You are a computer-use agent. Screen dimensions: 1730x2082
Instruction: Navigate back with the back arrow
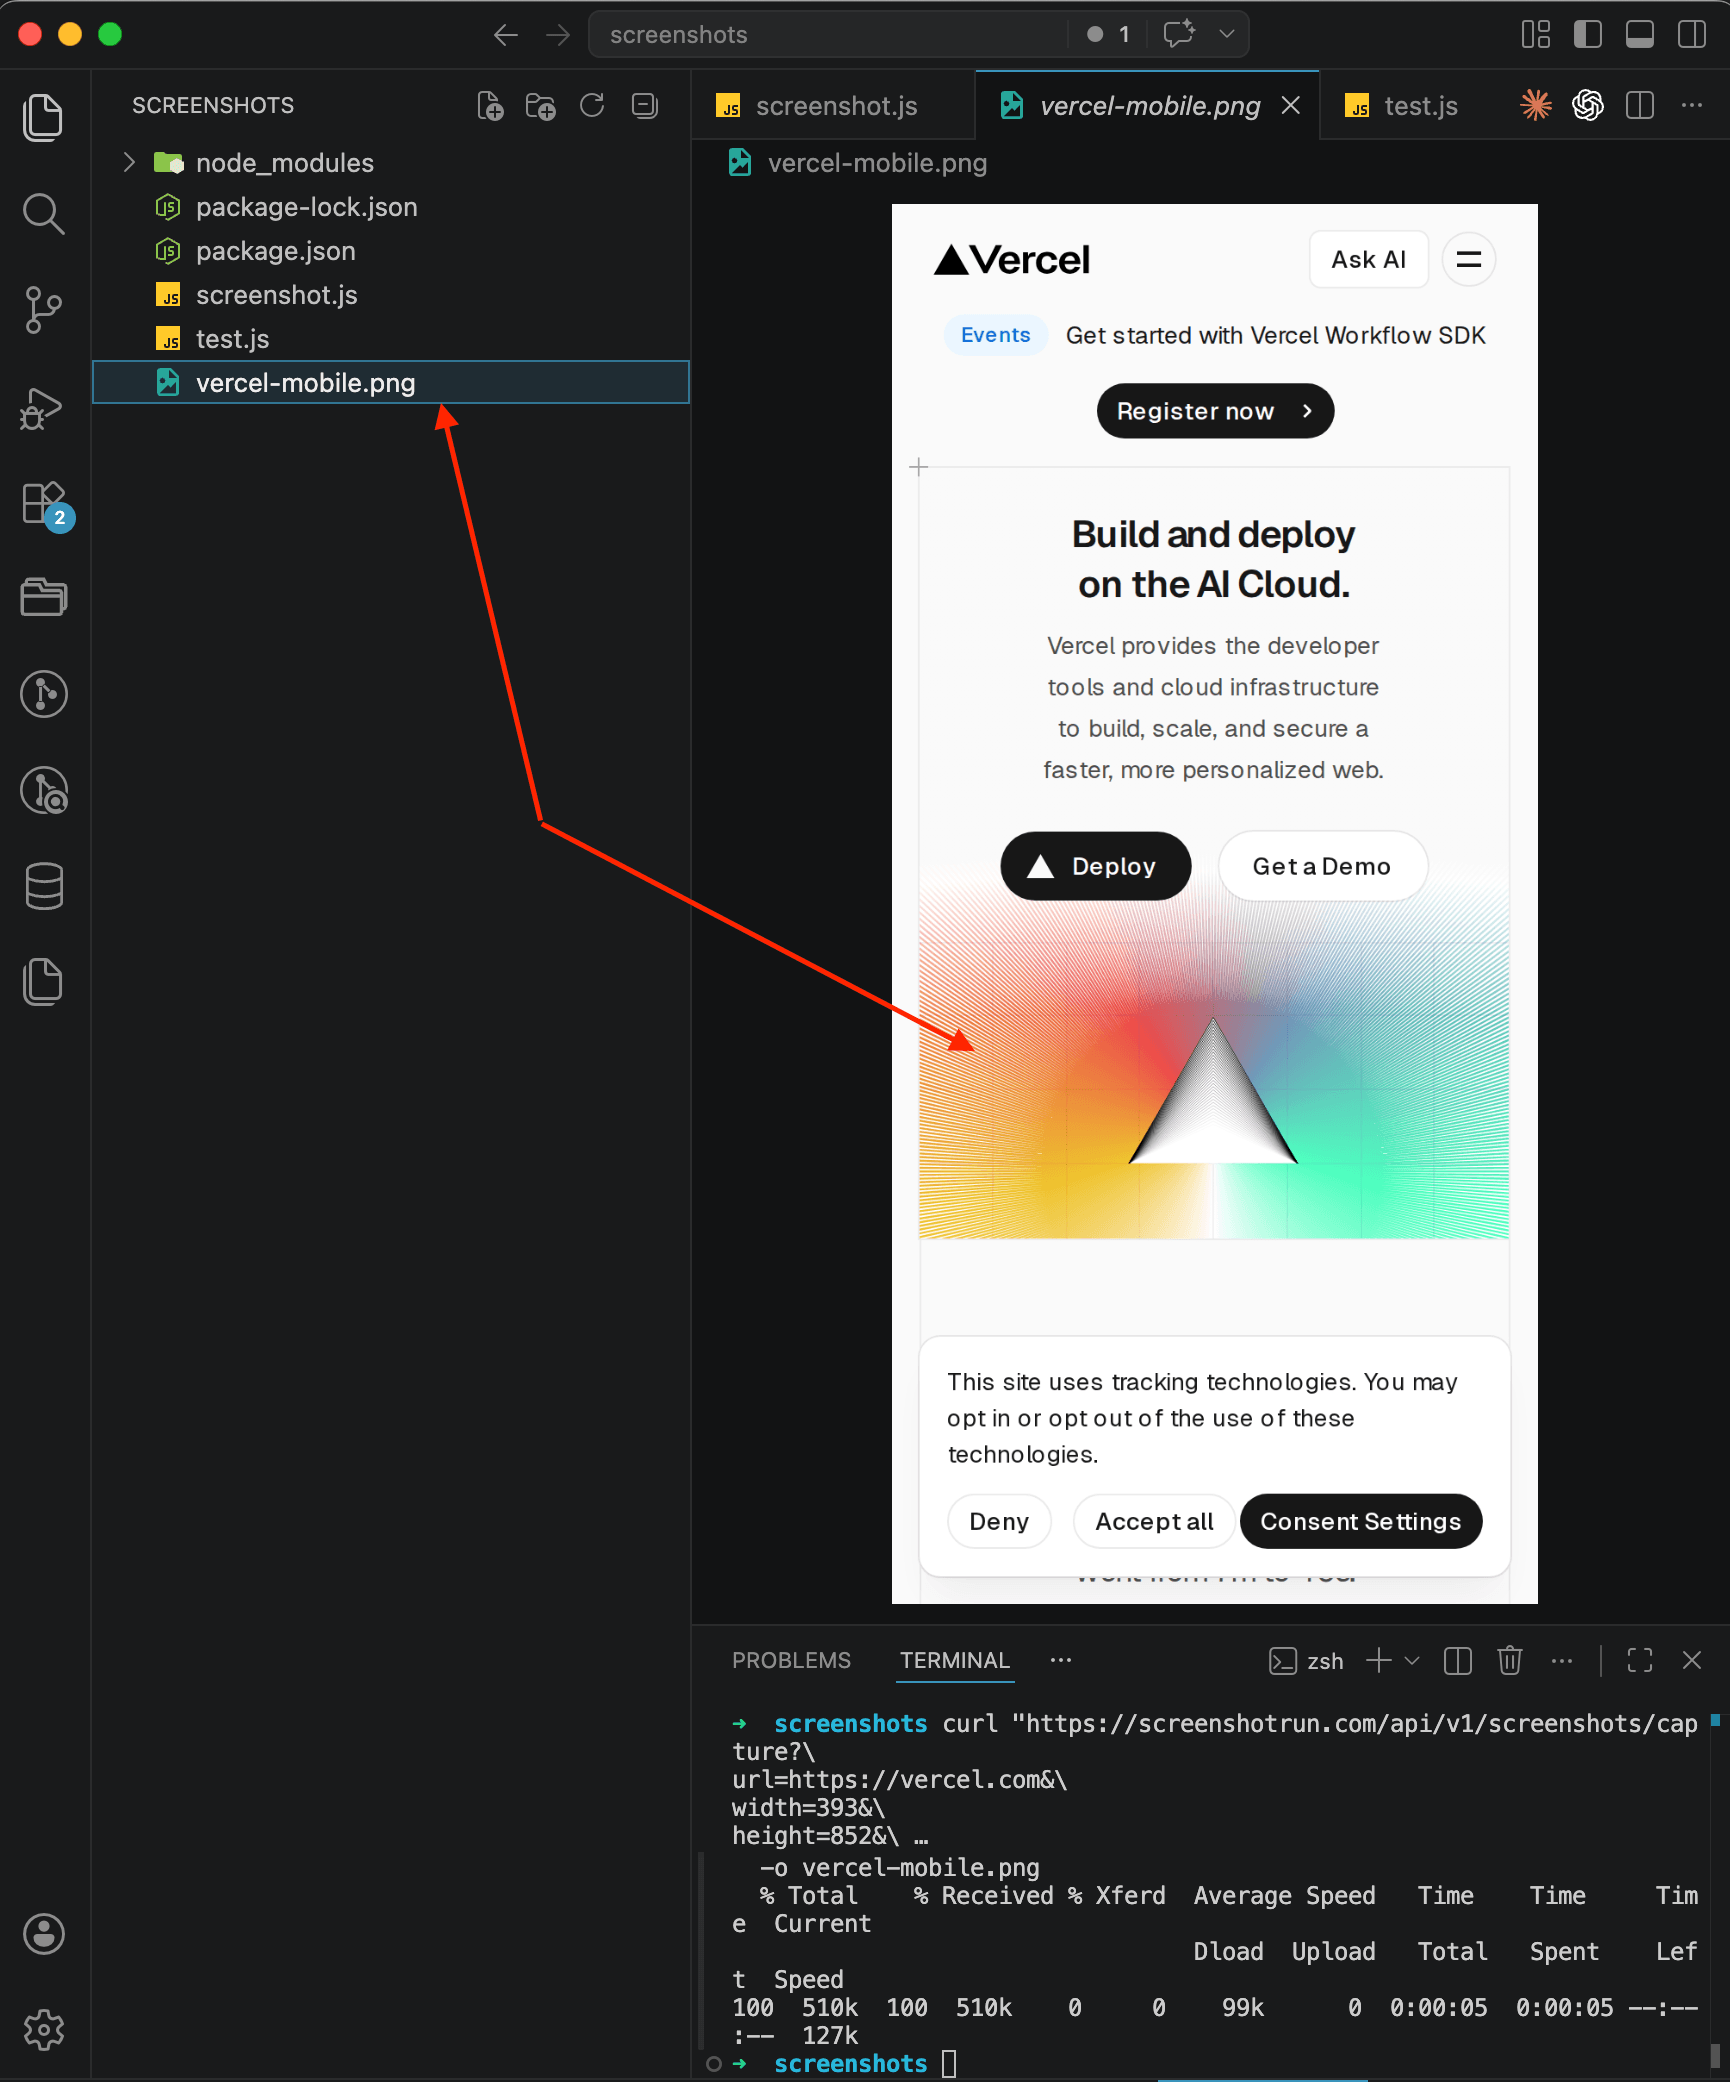(x=506, y=34)
